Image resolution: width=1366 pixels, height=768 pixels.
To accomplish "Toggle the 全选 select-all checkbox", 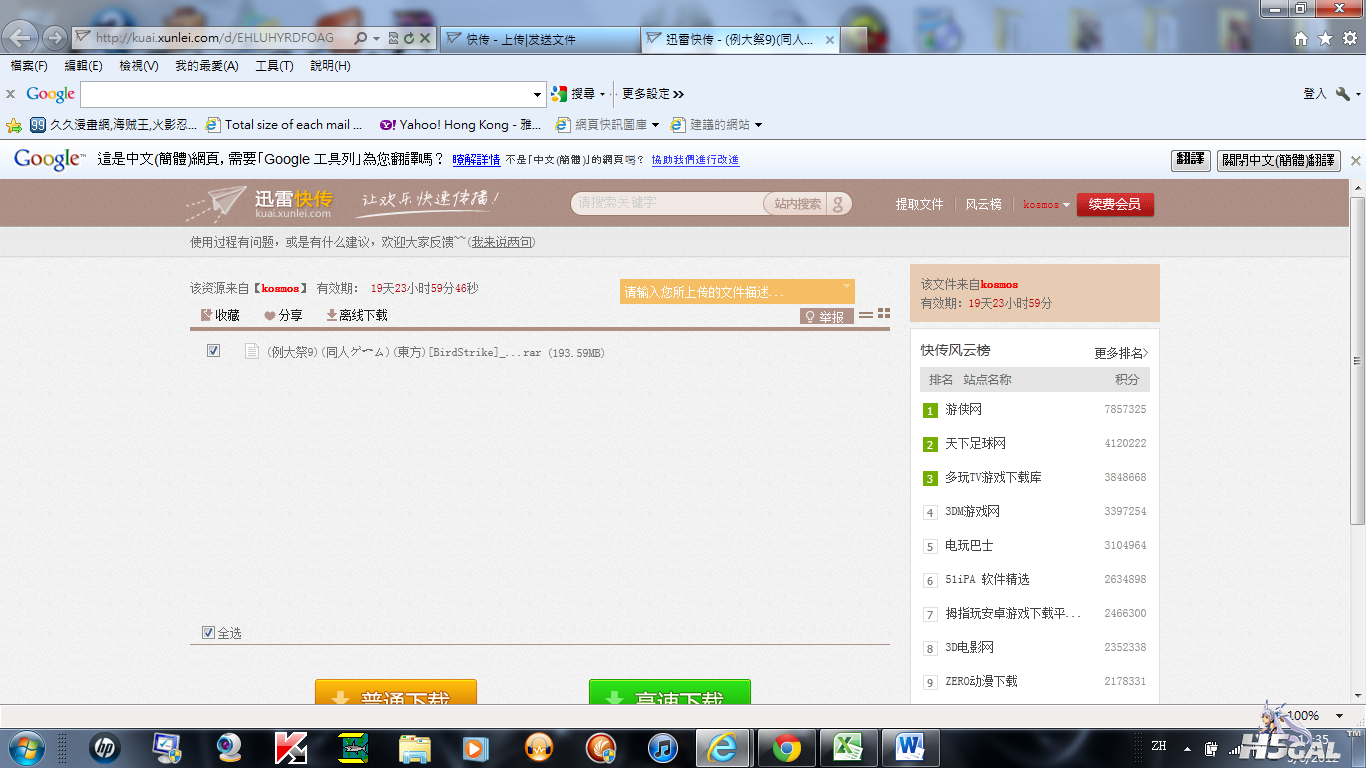I will pos(208,632).
